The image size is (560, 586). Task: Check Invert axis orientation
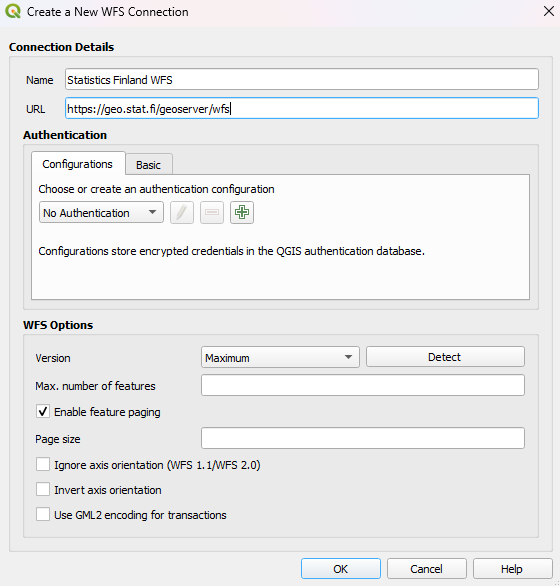pos(43,490)
